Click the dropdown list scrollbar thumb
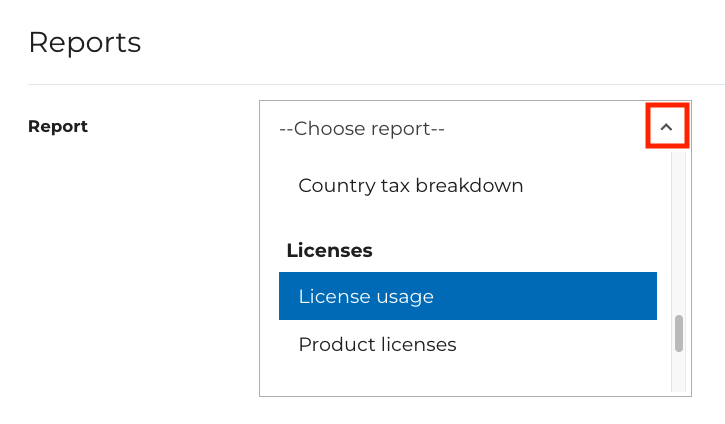725x424 pixels. tap(678, 333)
